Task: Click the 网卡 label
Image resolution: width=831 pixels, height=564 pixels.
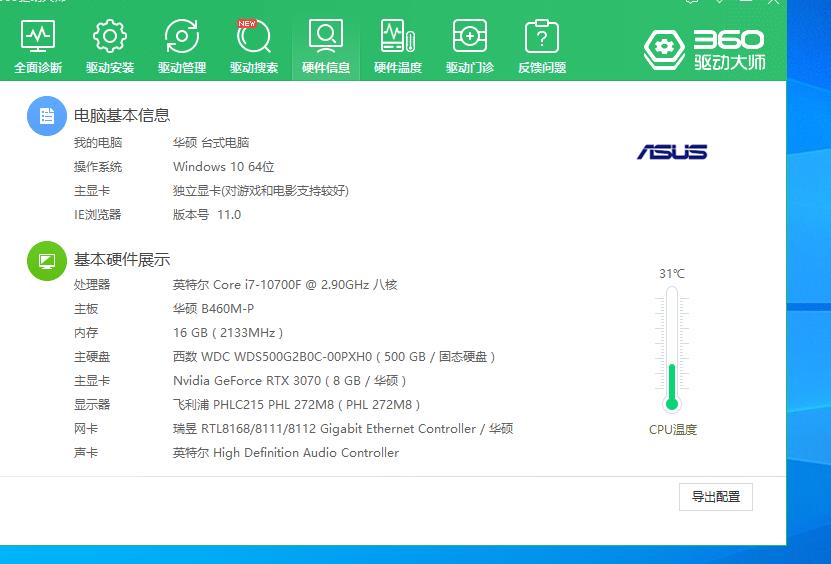Action: tap(86, 428)
